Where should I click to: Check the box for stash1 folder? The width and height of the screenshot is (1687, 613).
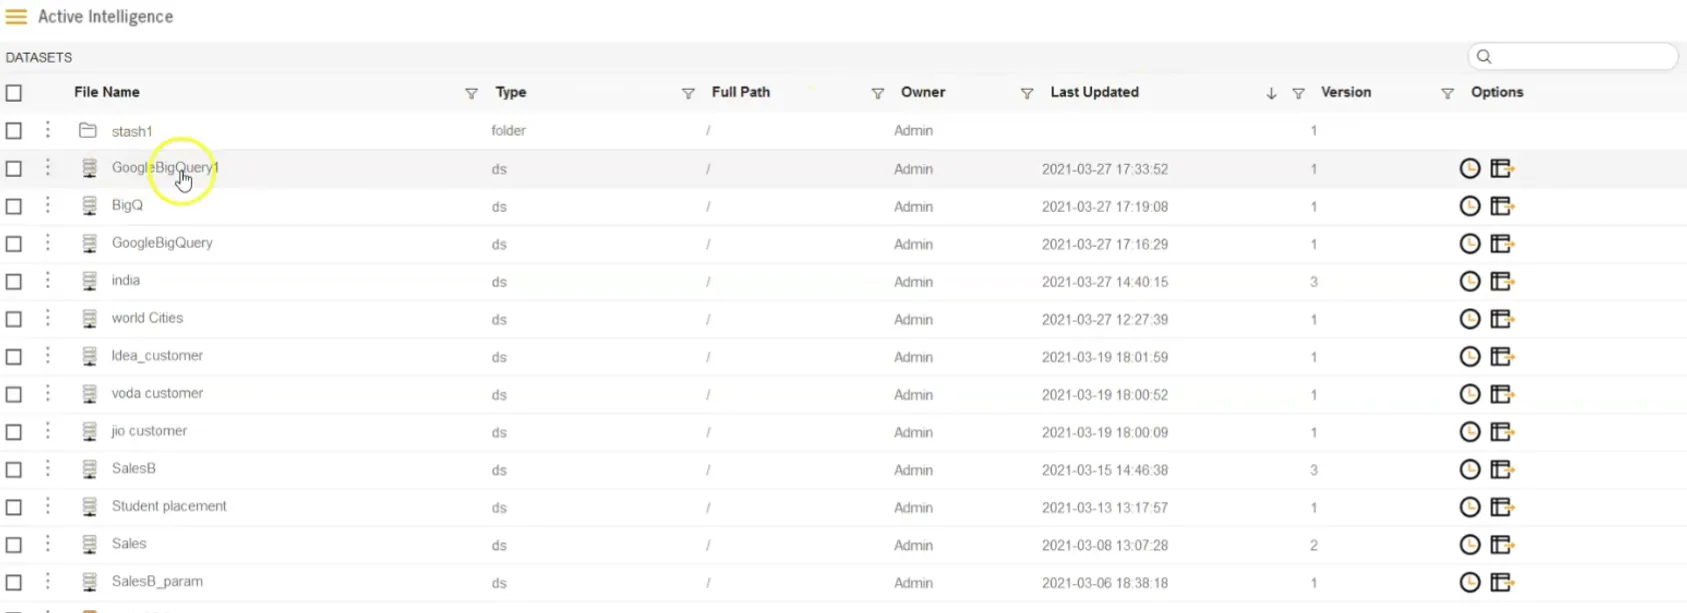(x=14, y=131)
